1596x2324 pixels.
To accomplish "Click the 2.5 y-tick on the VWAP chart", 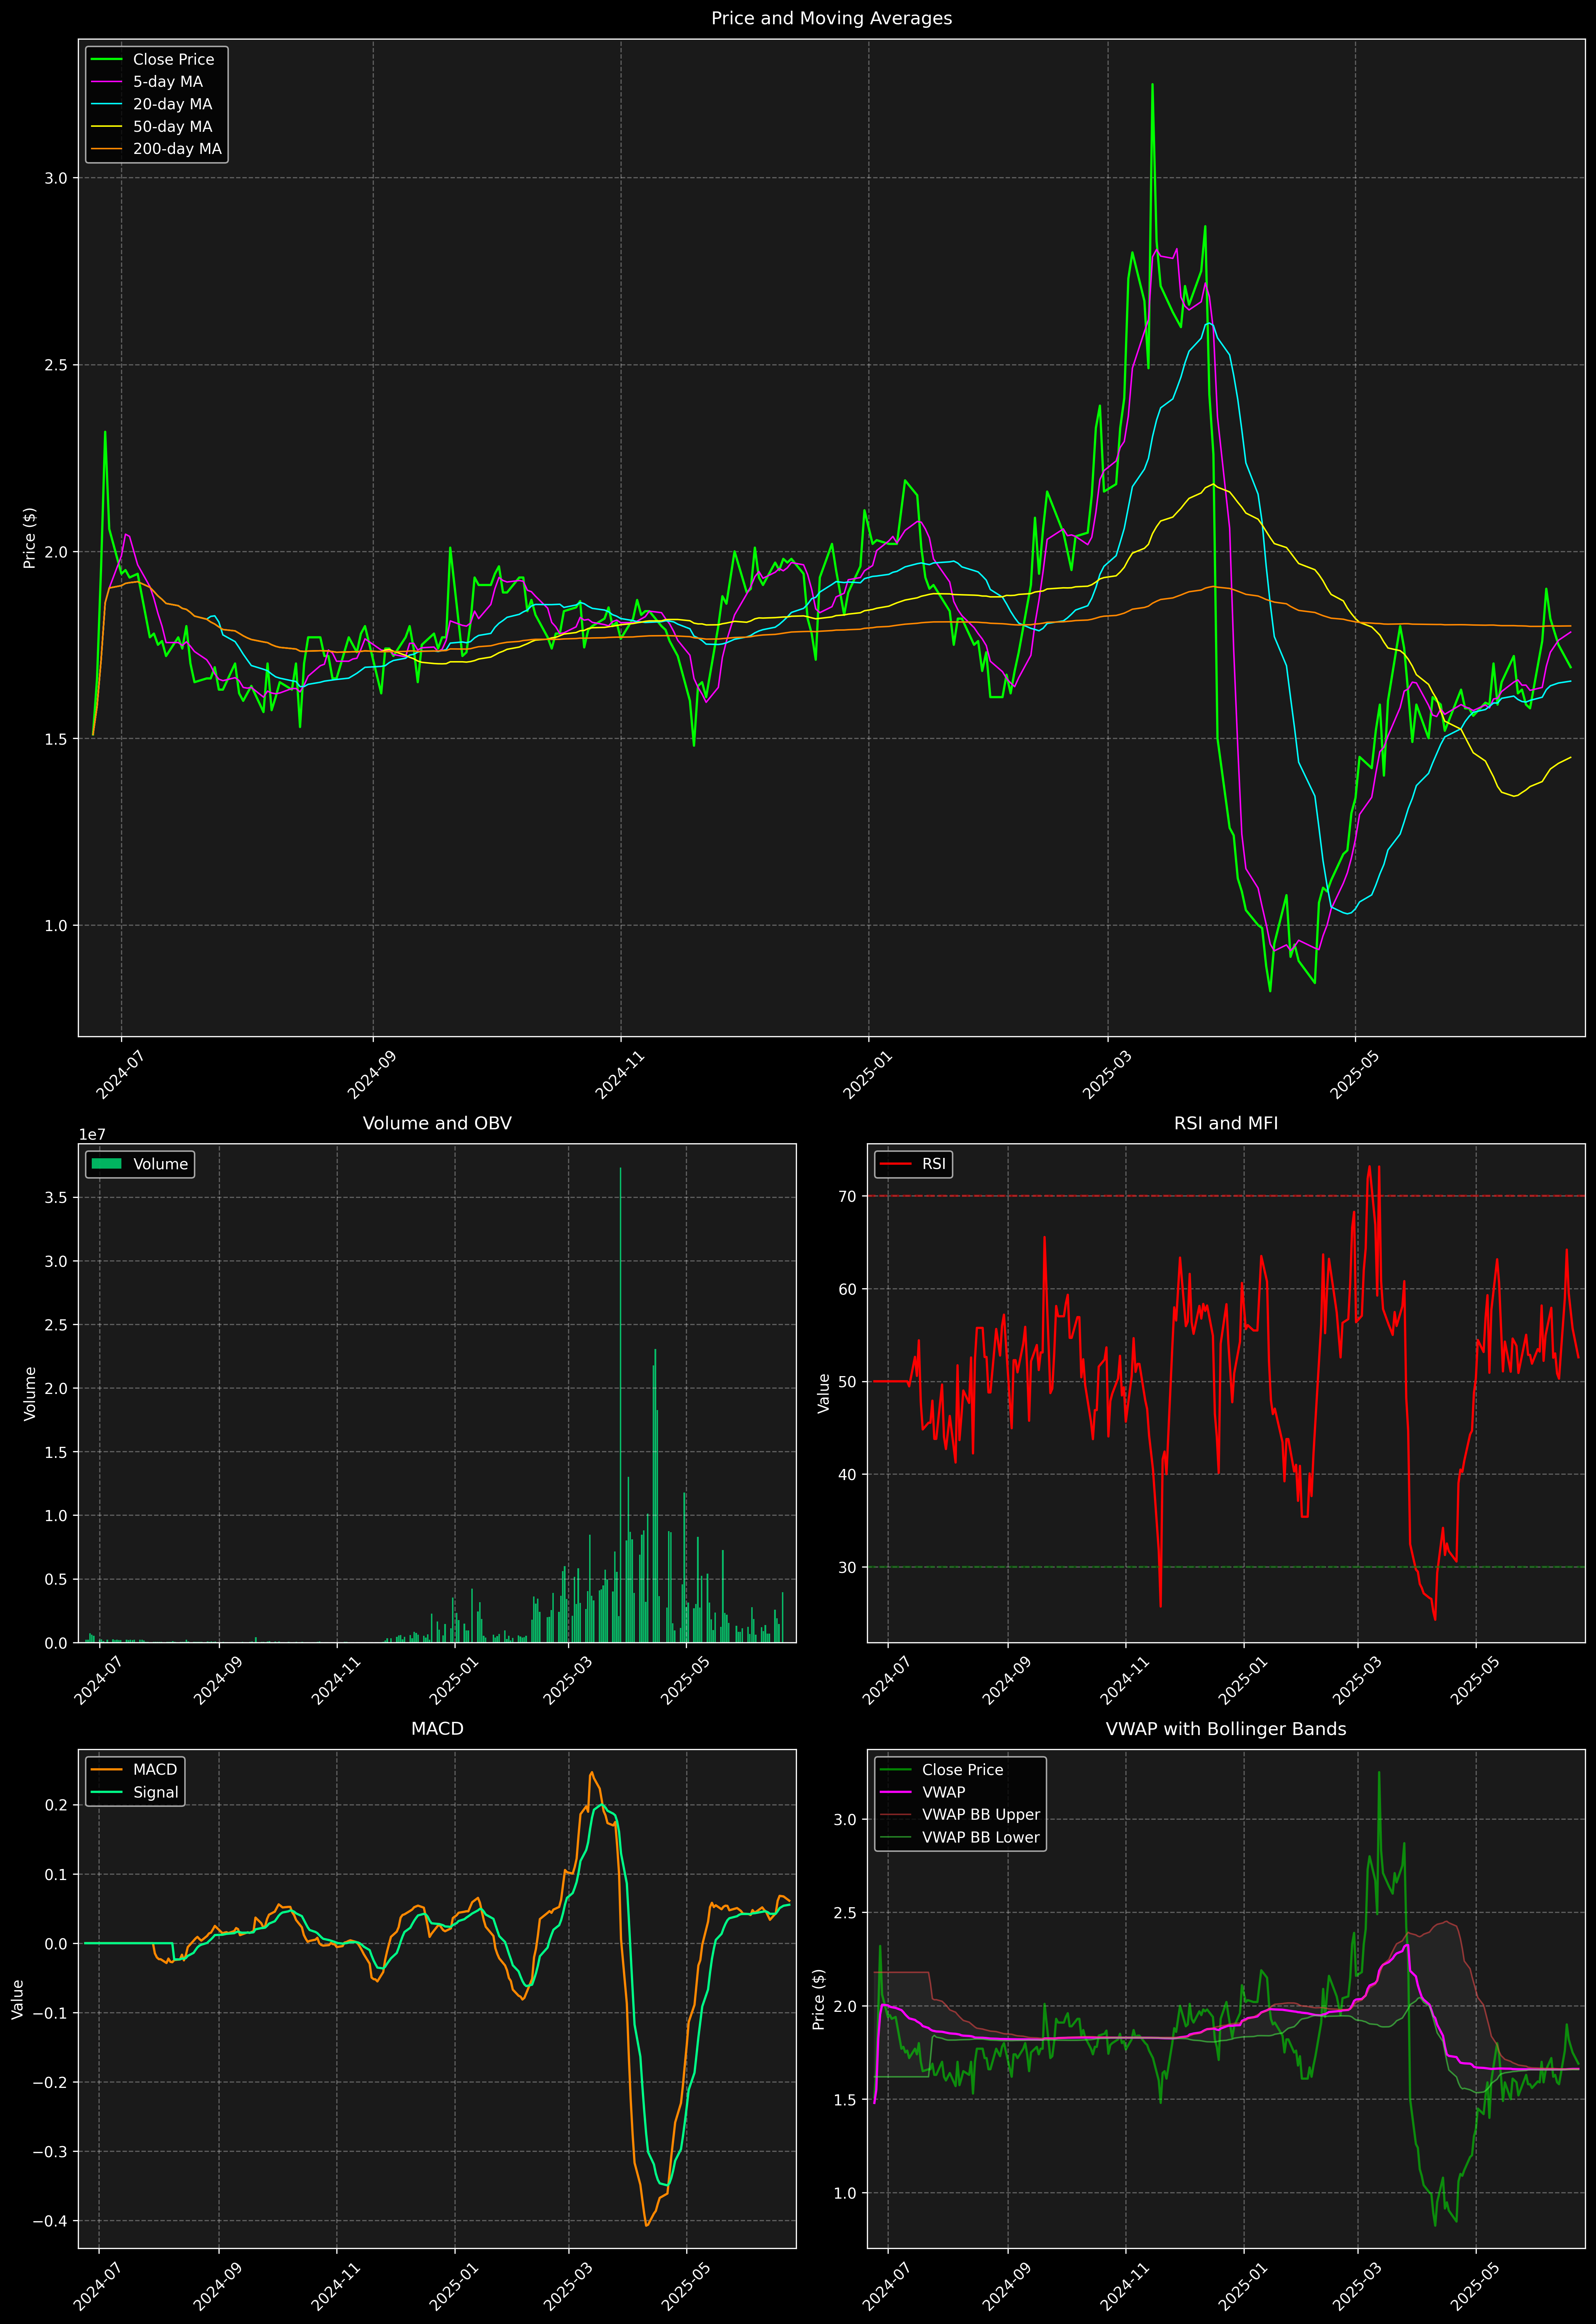I will pyautogui.click(x=845, y=1913).
